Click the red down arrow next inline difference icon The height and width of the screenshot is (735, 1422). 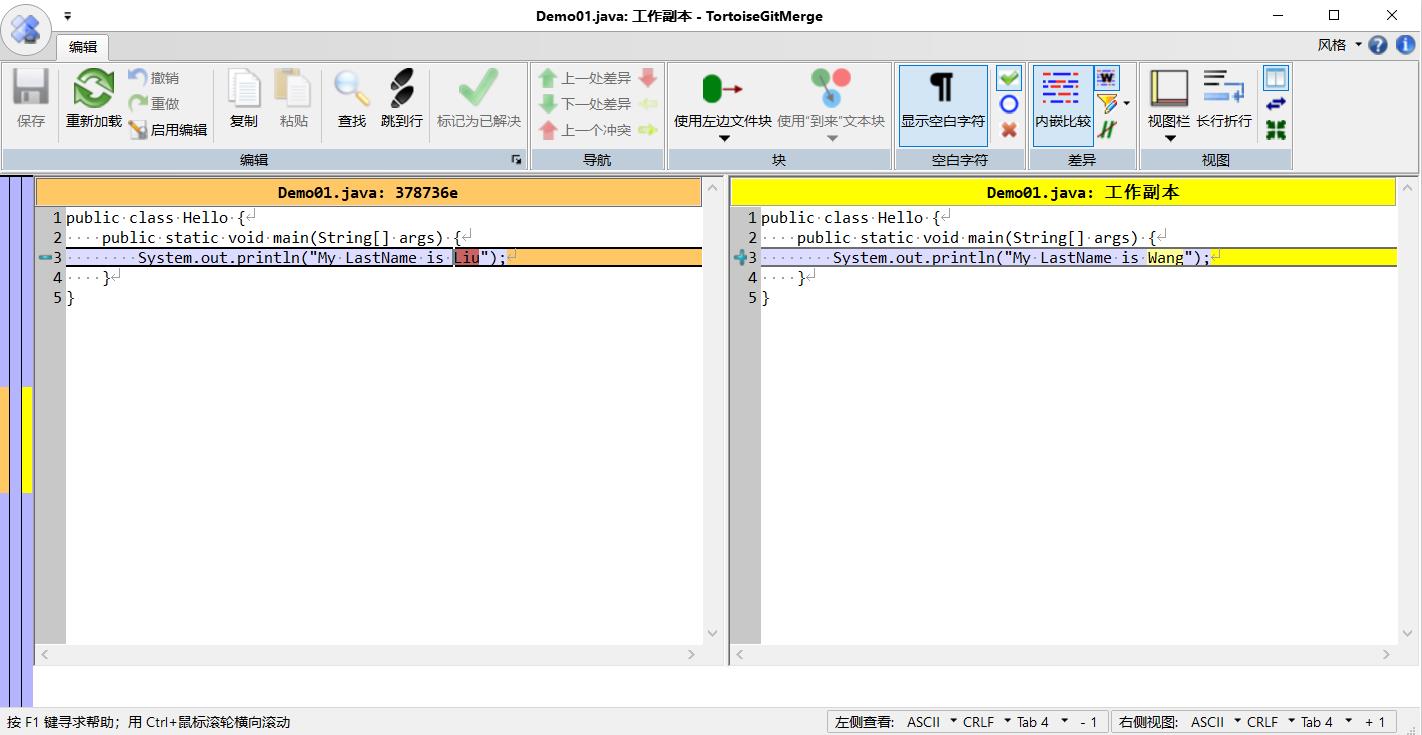(x=647, y=77)
